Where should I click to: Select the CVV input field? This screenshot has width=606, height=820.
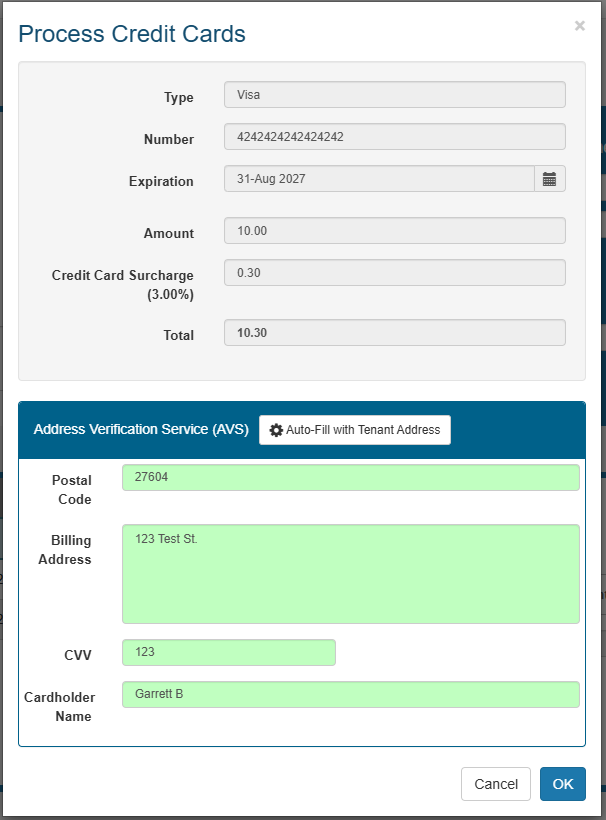tap(229, 652)
